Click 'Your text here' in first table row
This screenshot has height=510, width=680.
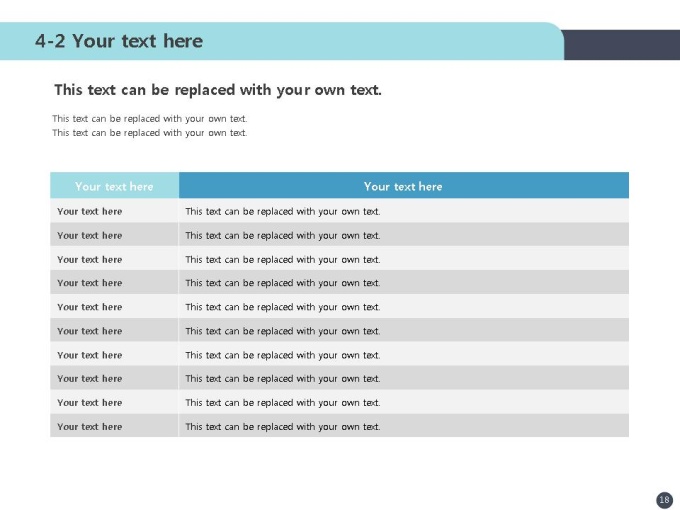pos(89,211)
